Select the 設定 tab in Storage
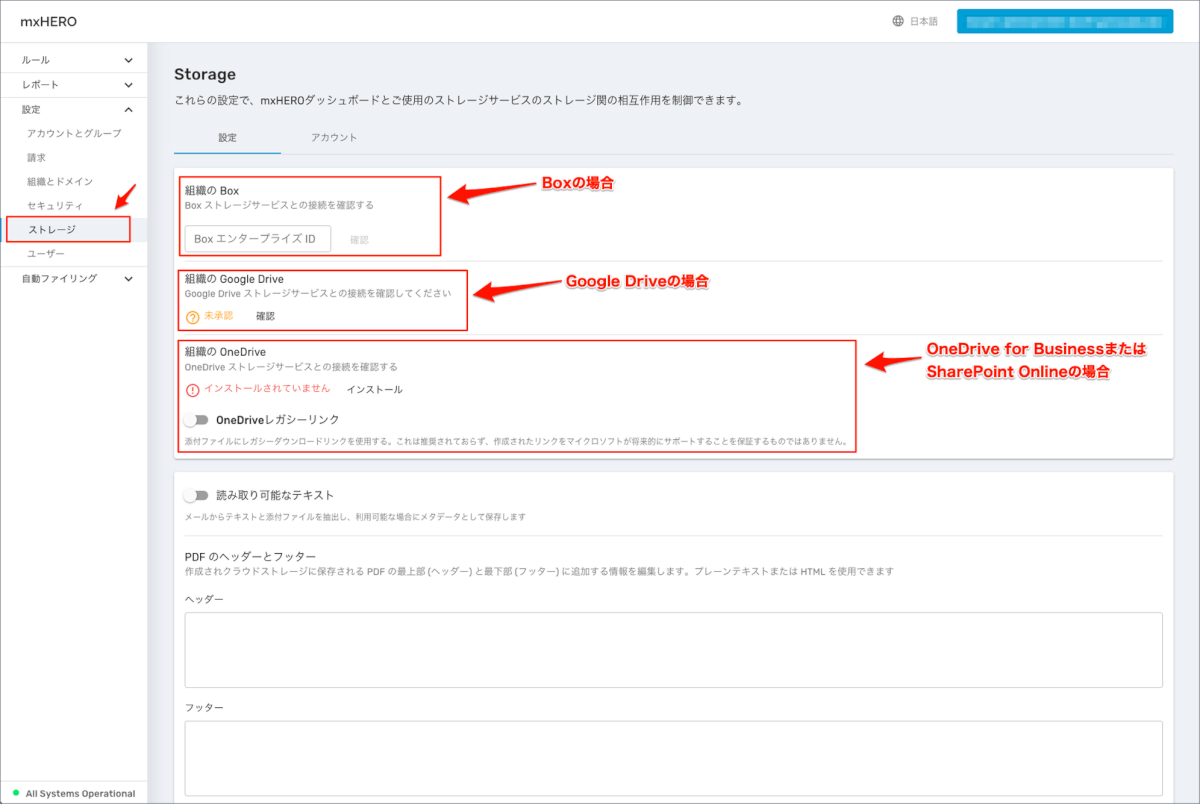The width and height of the screenshot is (1200, 804). coord(227,137)
